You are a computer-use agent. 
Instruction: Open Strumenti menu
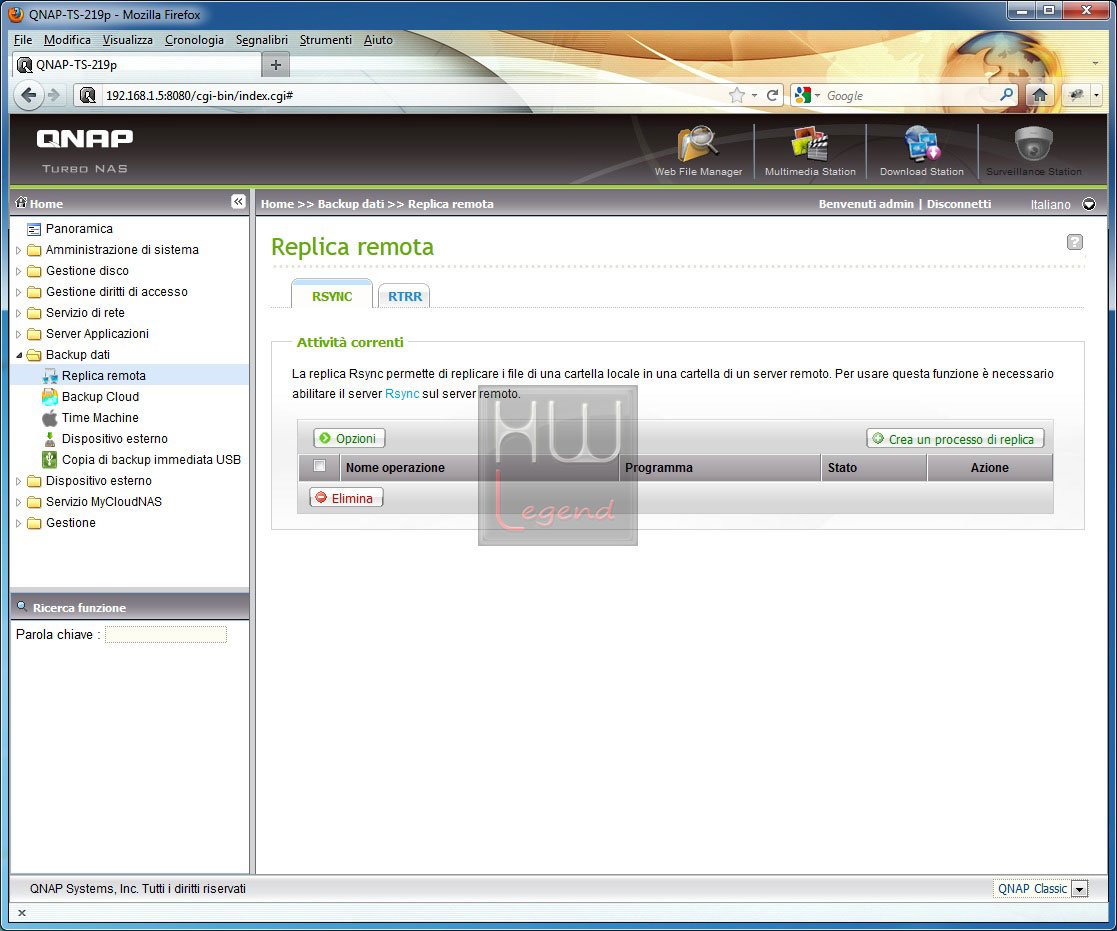(x=326, y=40)
